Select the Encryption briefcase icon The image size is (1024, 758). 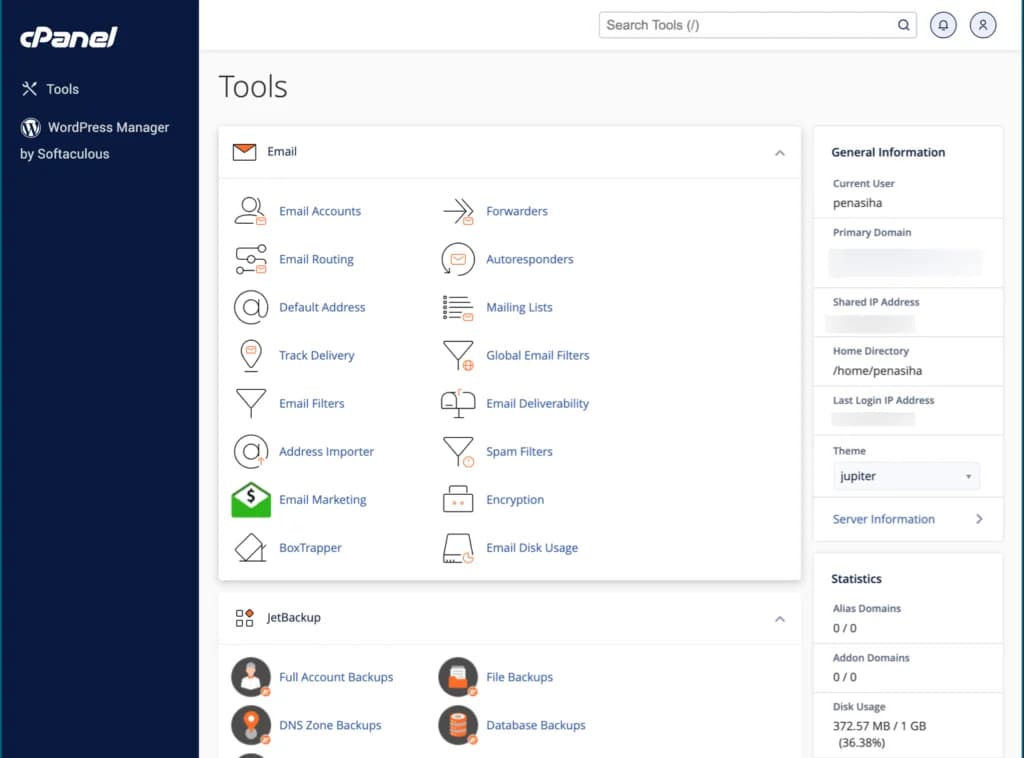coord(457,499)
